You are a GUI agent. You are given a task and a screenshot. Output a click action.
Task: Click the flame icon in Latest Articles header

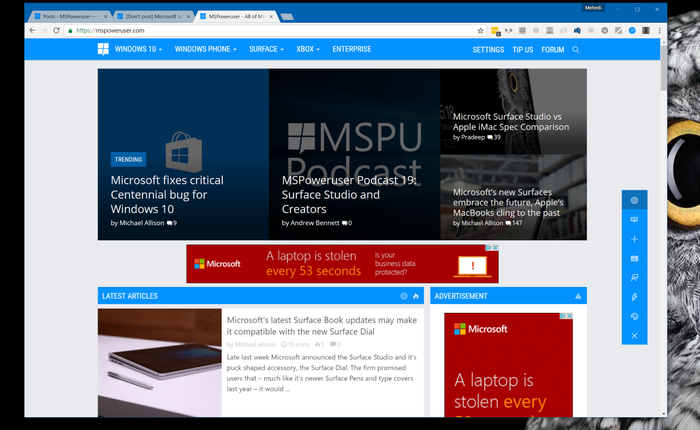[x=416, y=296]
